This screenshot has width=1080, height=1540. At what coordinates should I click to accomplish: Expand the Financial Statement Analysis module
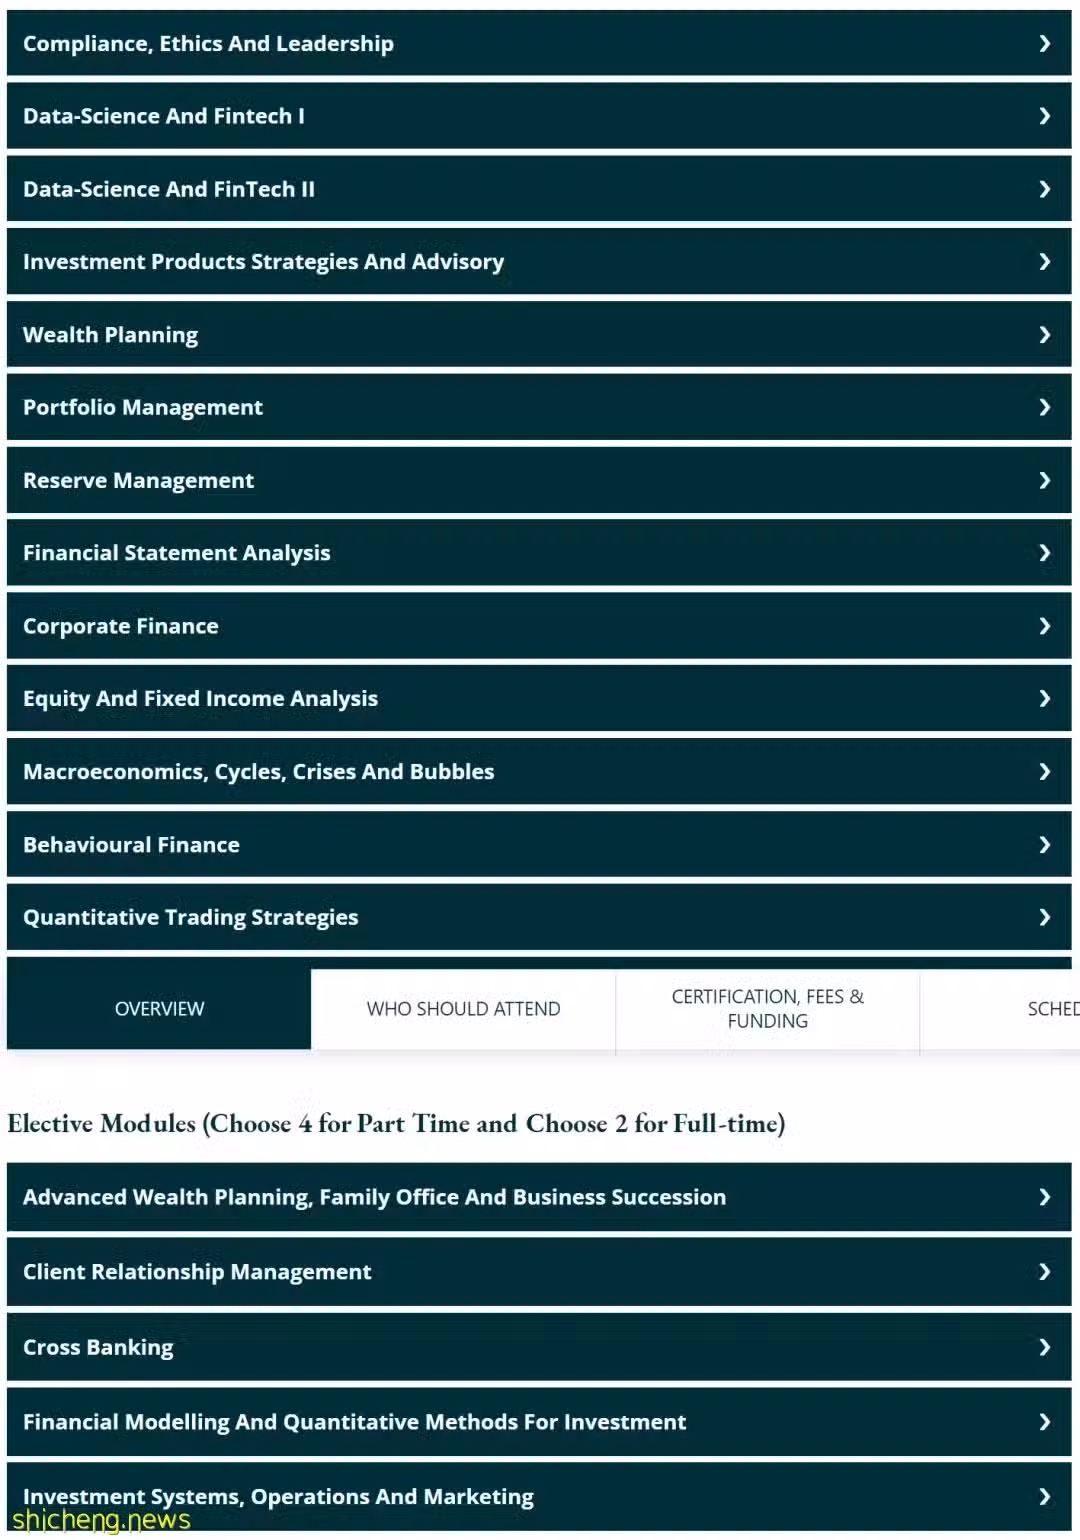coord(539,553)
